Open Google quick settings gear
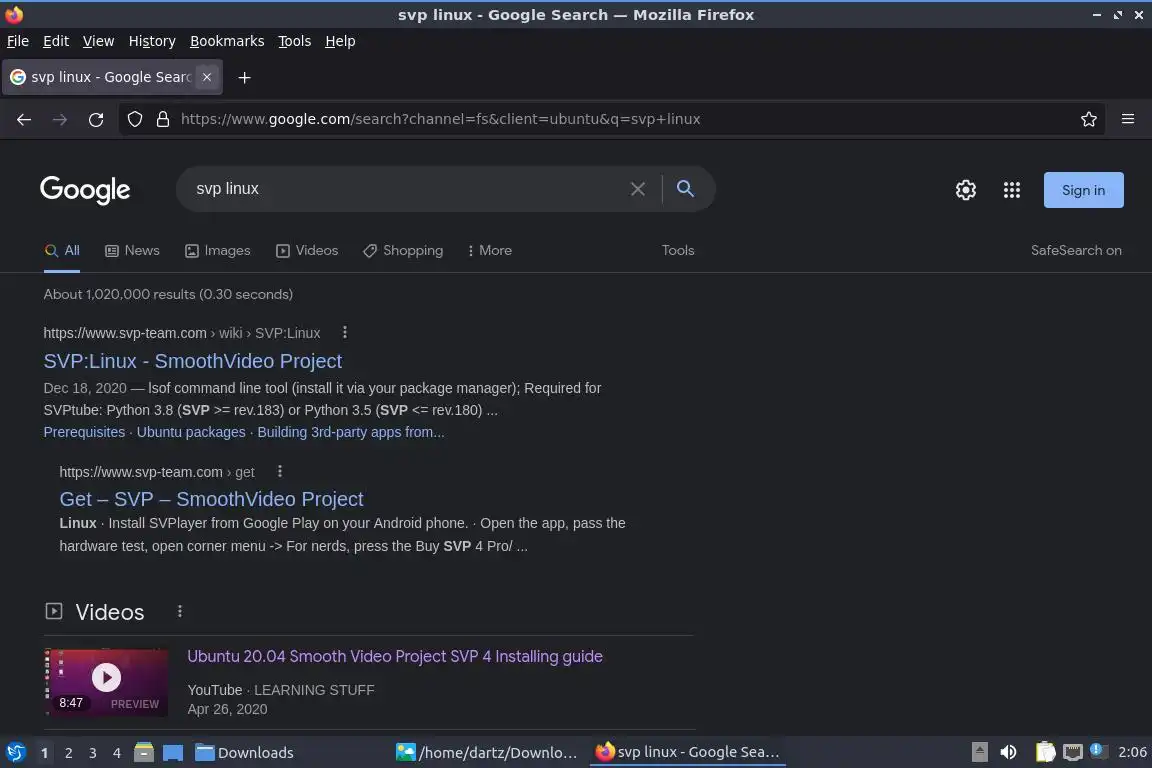1152x768 pixels. (x=965, y=190)
